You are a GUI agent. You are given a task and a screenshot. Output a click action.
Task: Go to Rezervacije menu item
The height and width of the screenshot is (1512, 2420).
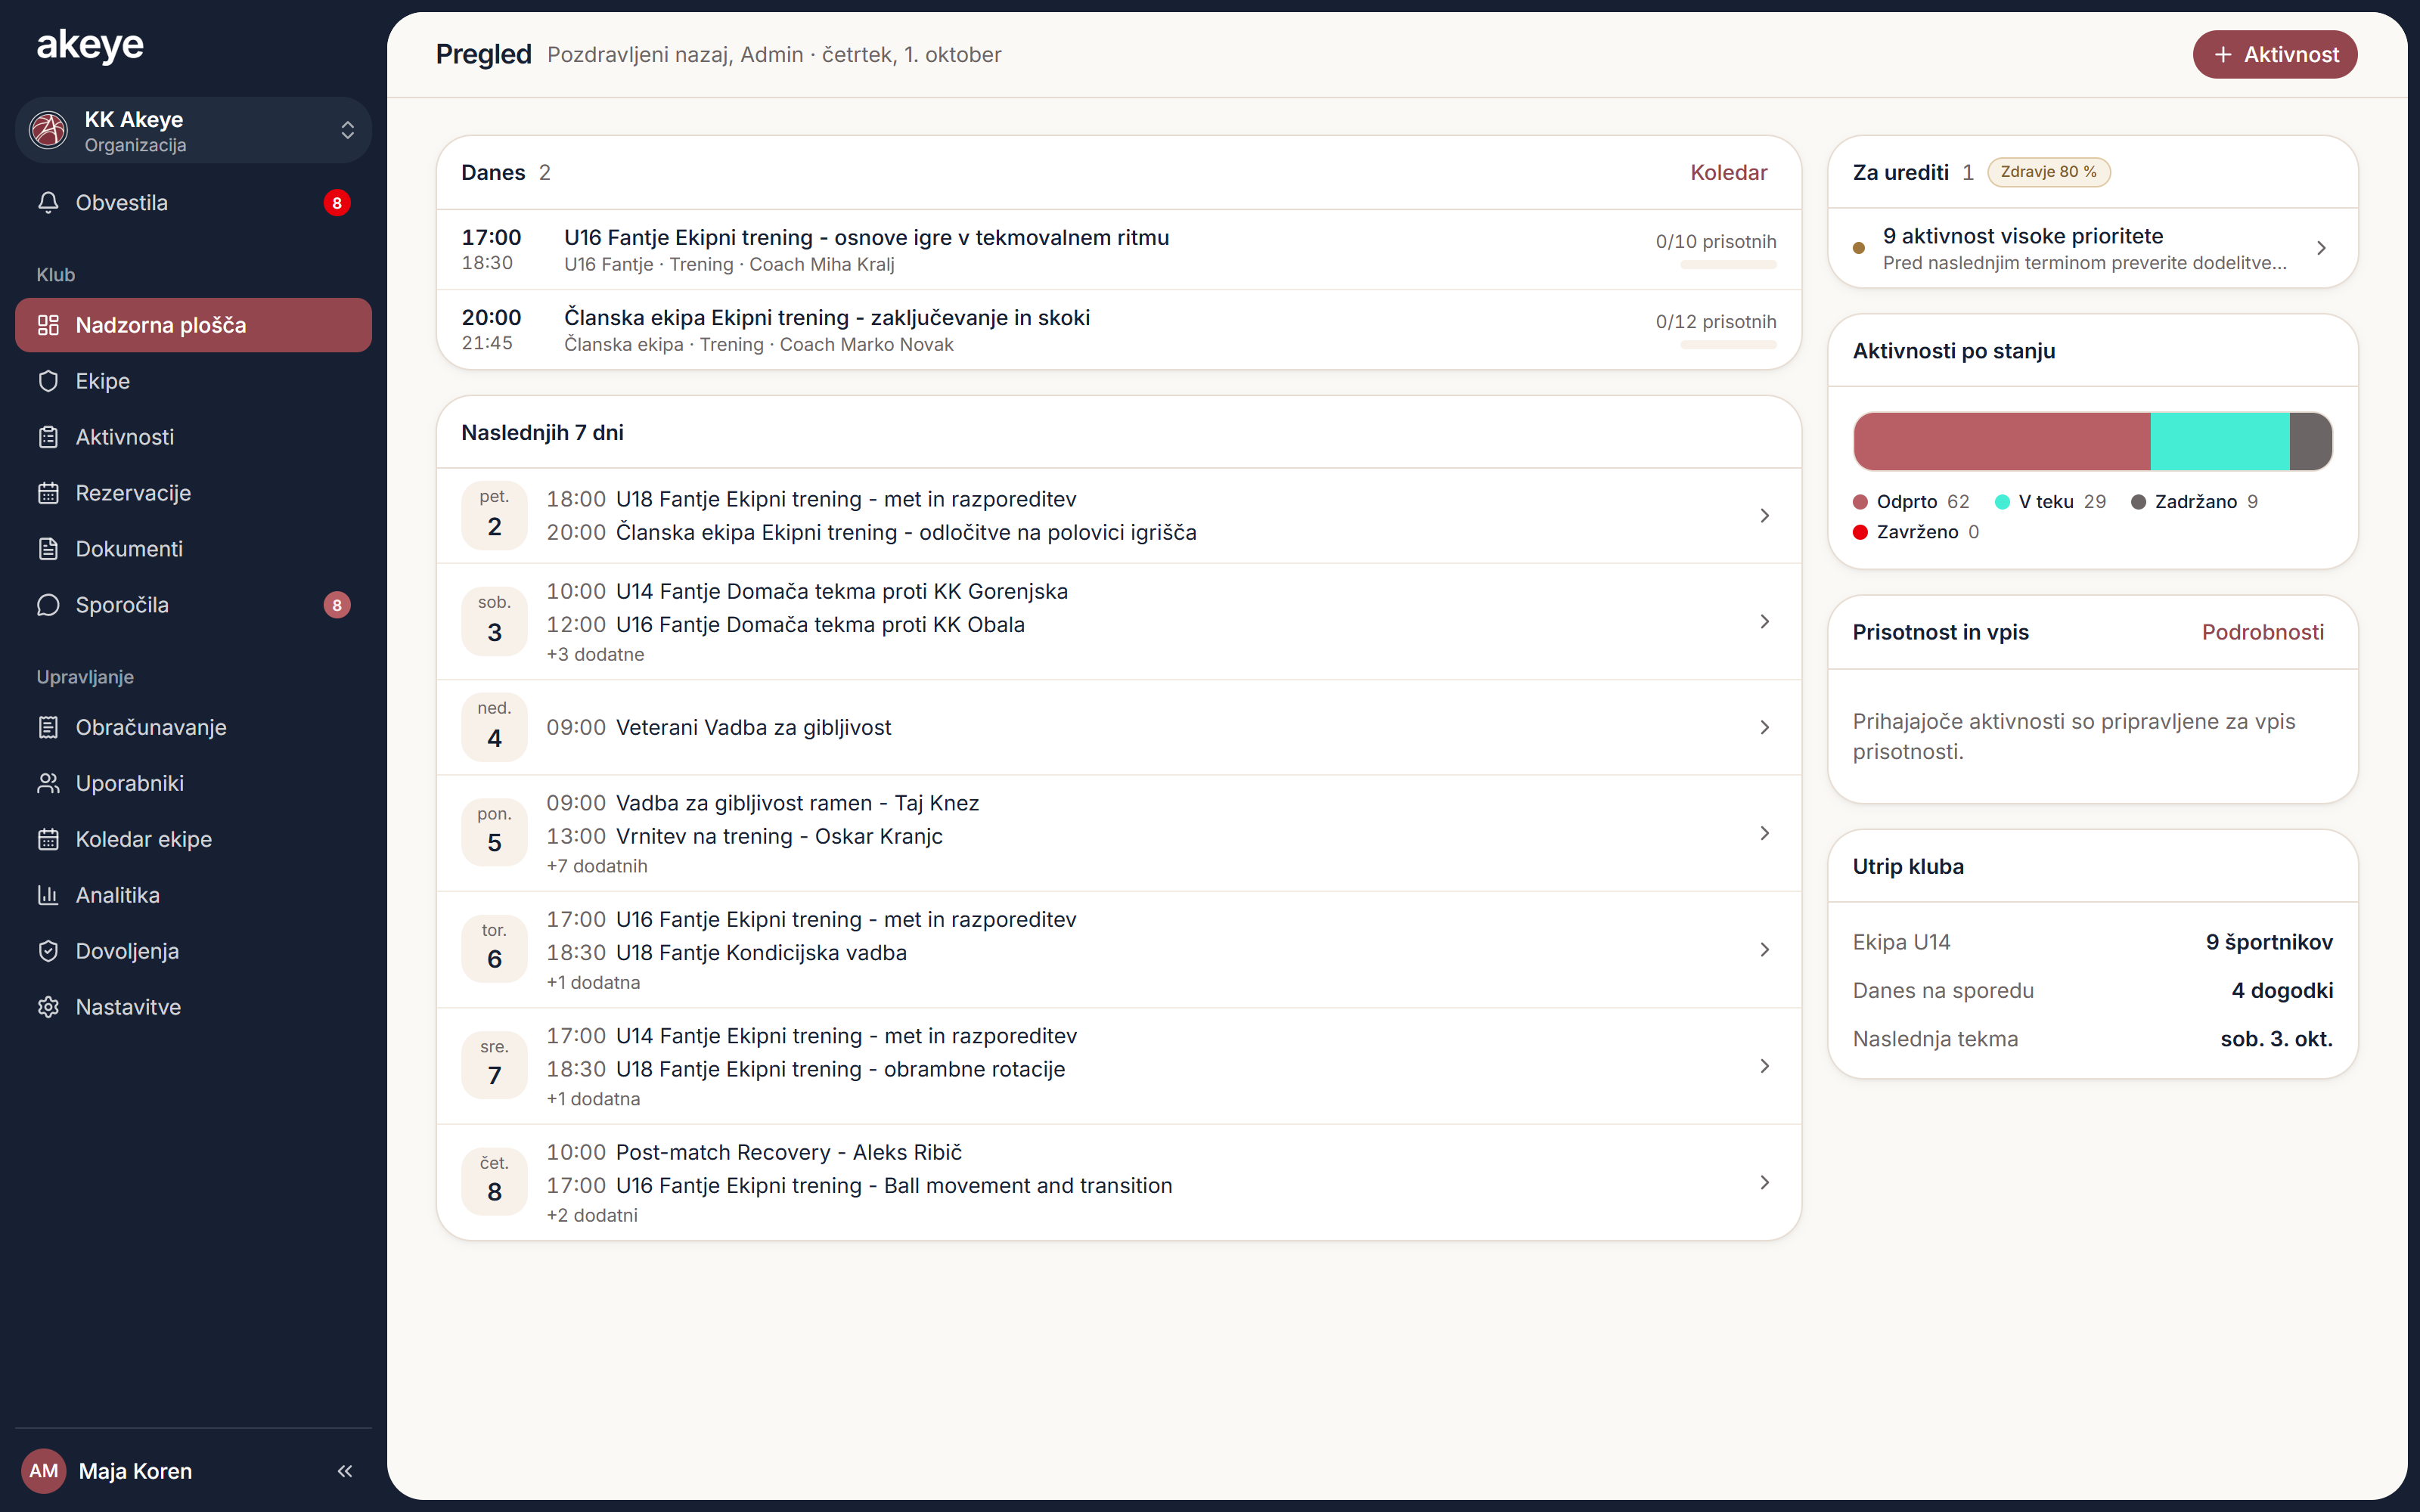(x=193, y=493)
